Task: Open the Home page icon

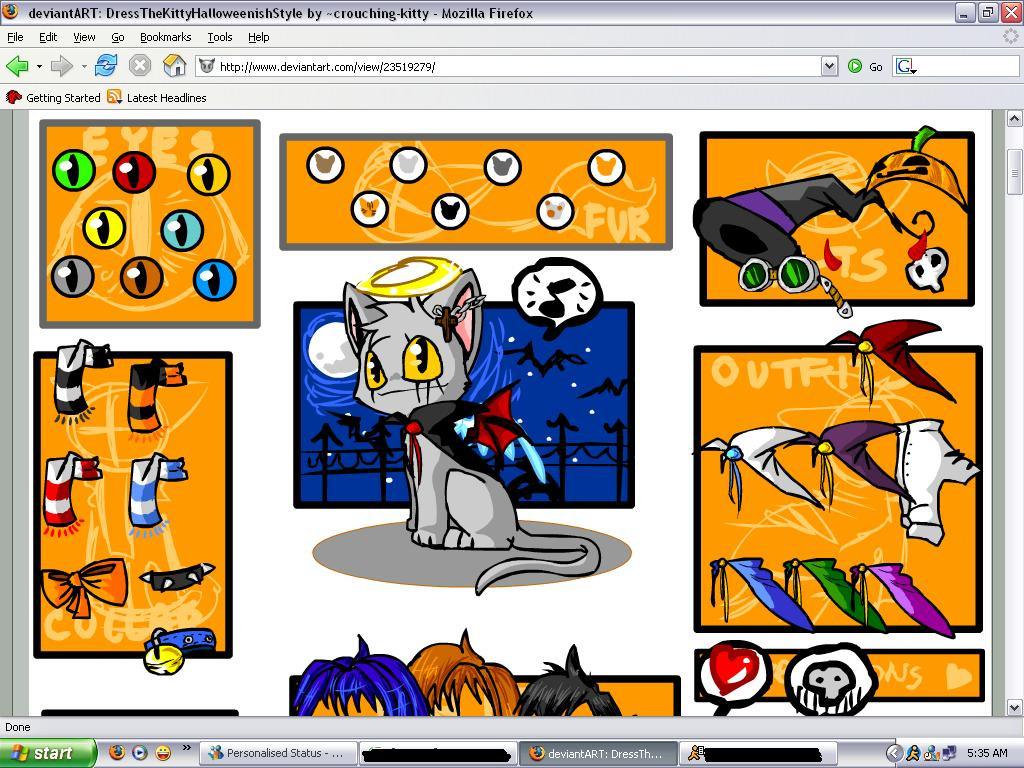Action: click(174, 66)
